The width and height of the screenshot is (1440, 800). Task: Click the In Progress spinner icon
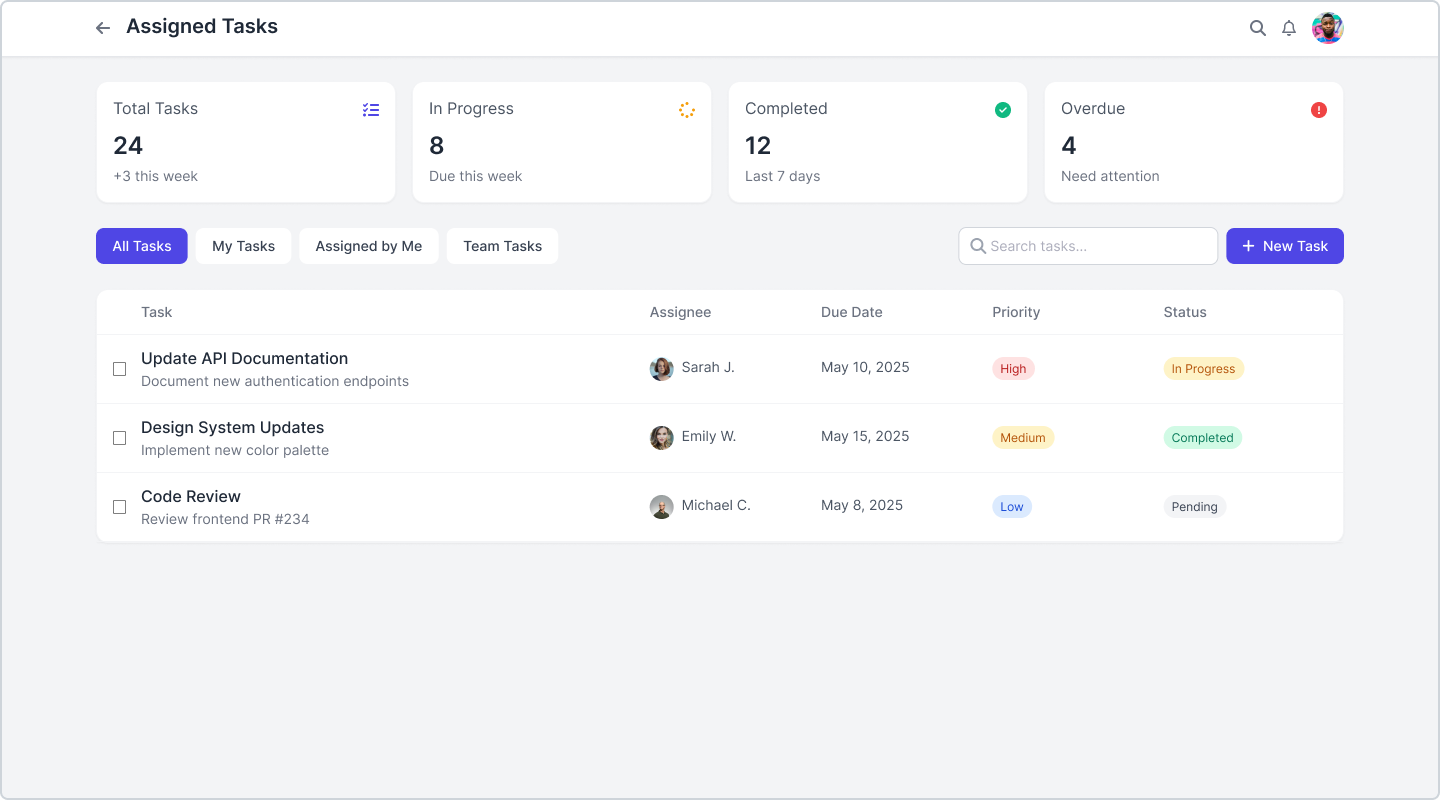click(x=687, y=110)
